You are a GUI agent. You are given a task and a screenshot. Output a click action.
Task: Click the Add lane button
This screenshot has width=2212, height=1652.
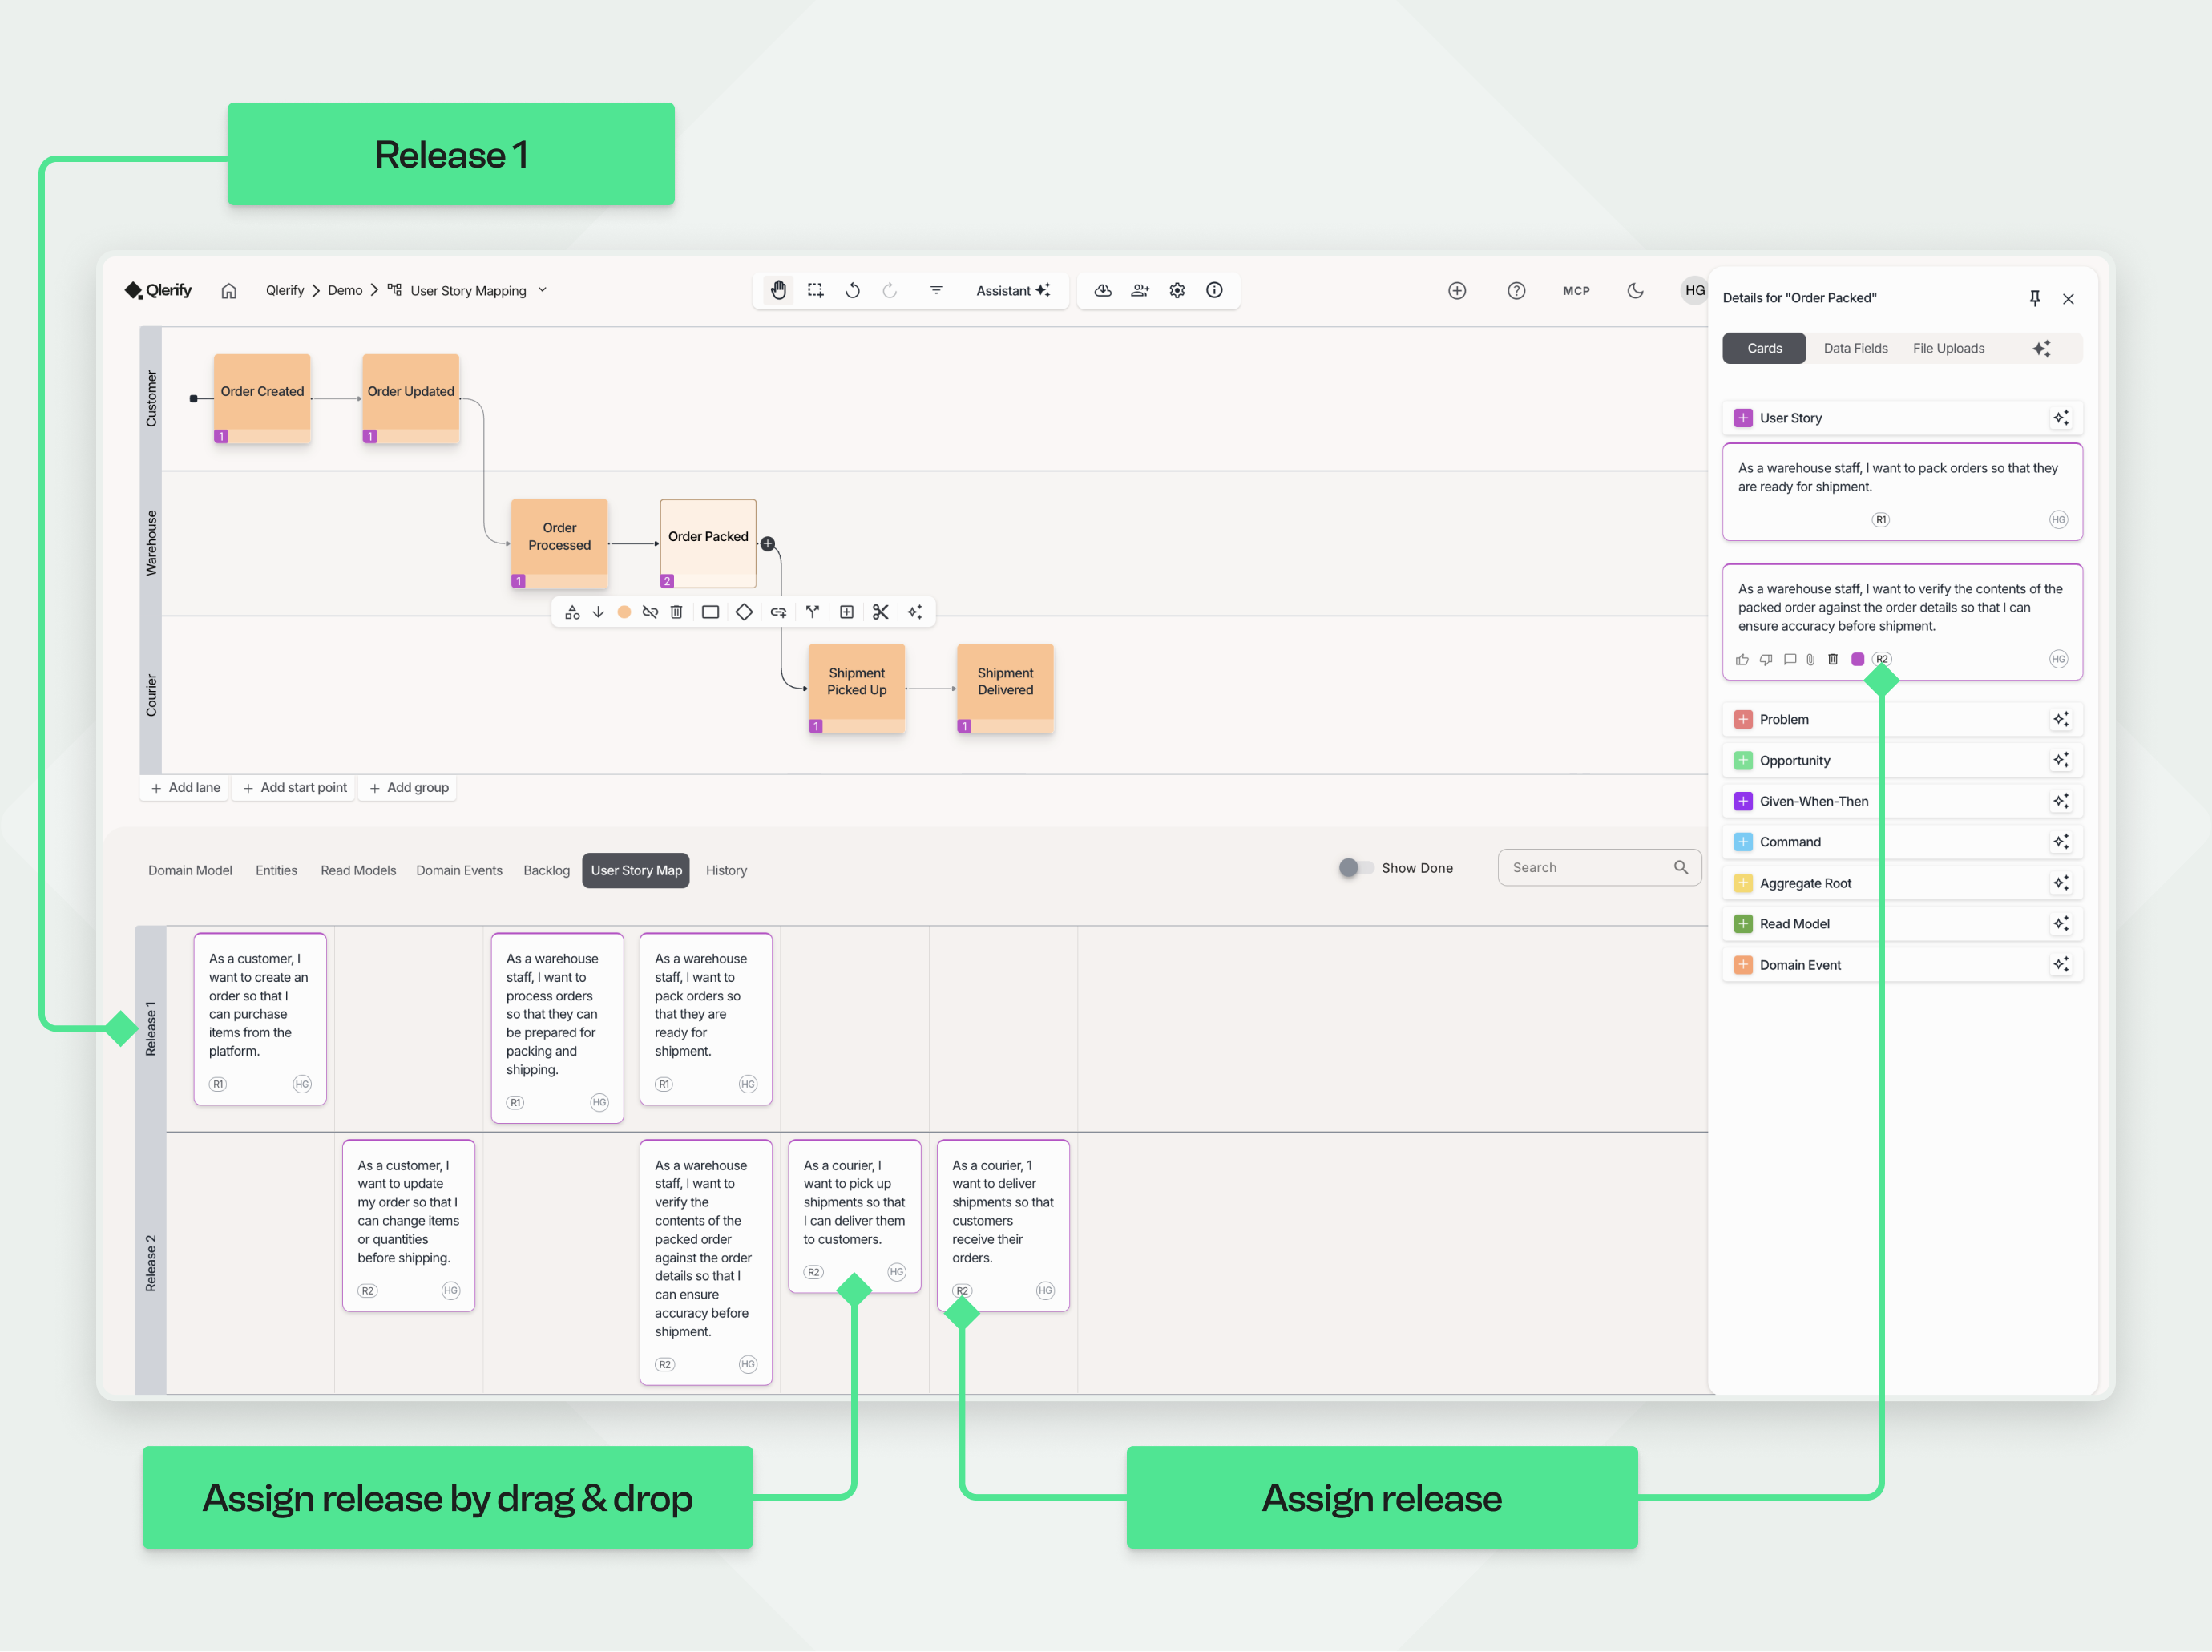185,788
